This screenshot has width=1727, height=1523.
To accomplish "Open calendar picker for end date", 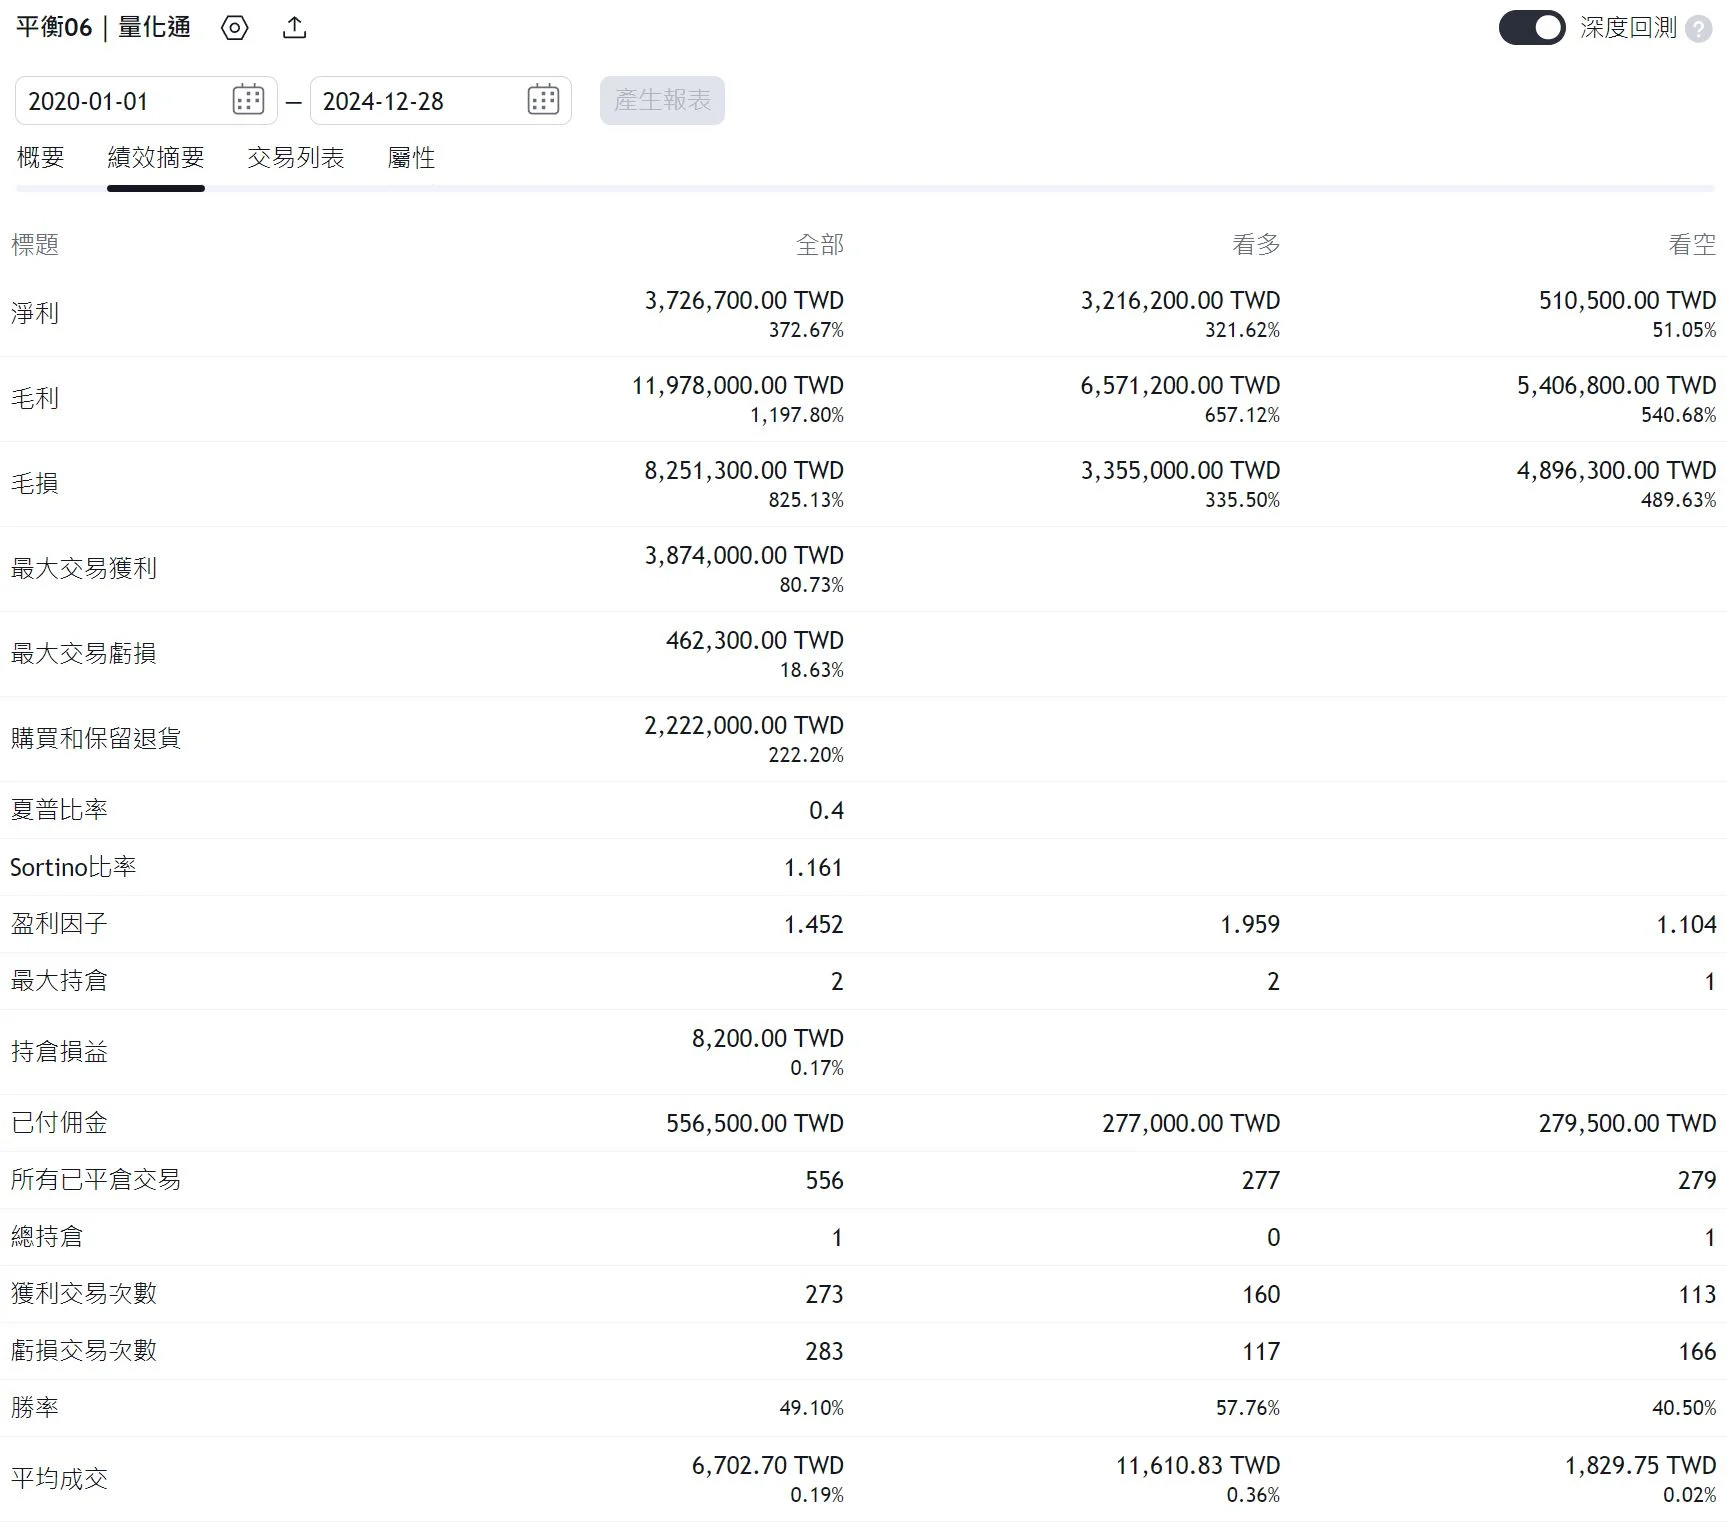I will tap(543, 100).
